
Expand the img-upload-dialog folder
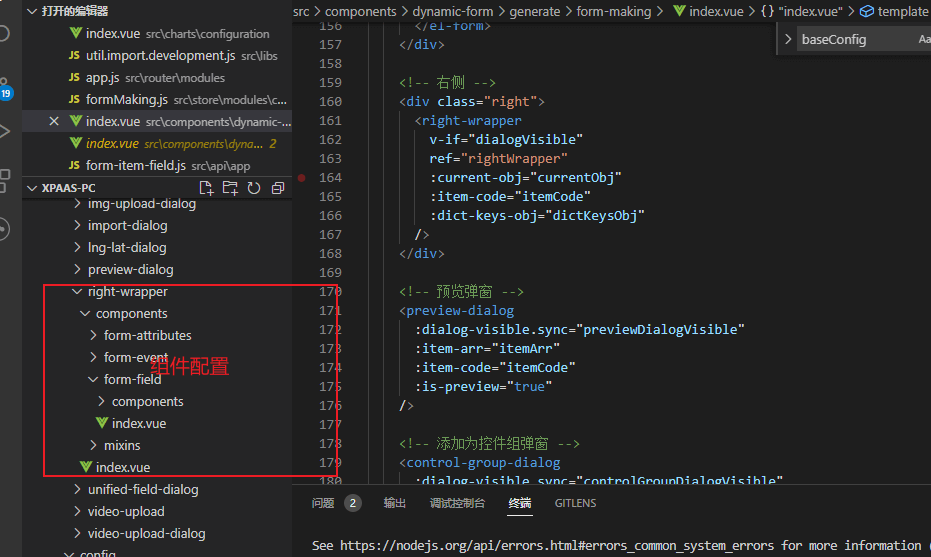(77, 204)
